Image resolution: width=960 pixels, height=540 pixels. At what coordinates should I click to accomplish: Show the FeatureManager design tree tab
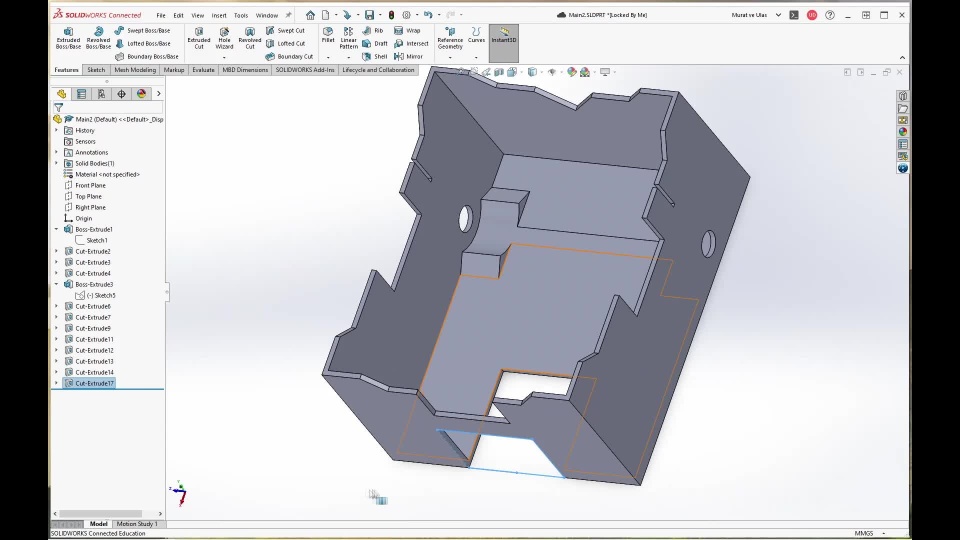61,94
